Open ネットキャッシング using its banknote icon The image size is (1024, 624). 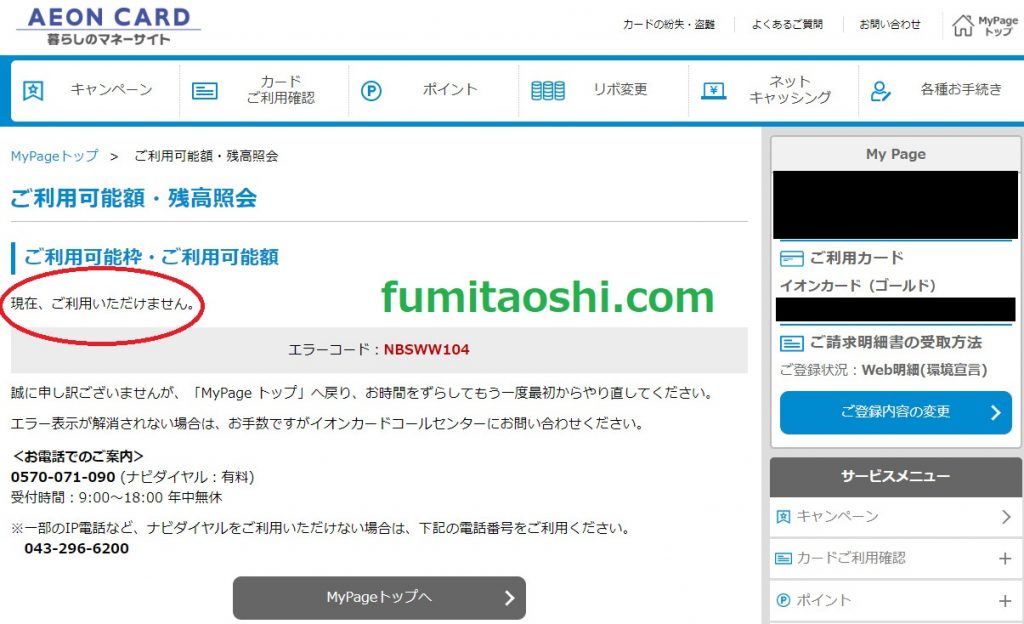coord(714,90)
